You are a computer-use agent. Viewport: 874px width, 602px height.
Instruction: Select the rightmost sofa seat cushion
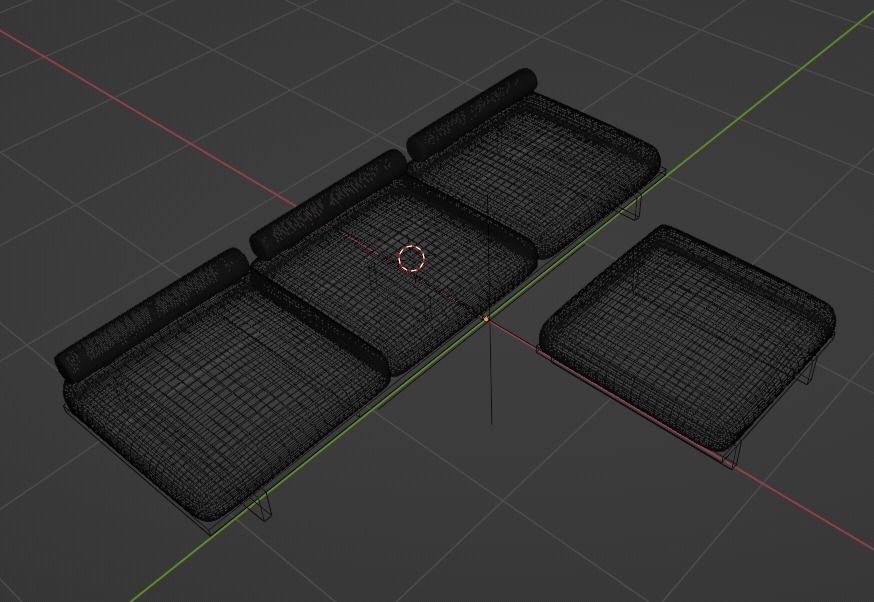point(535,174)
